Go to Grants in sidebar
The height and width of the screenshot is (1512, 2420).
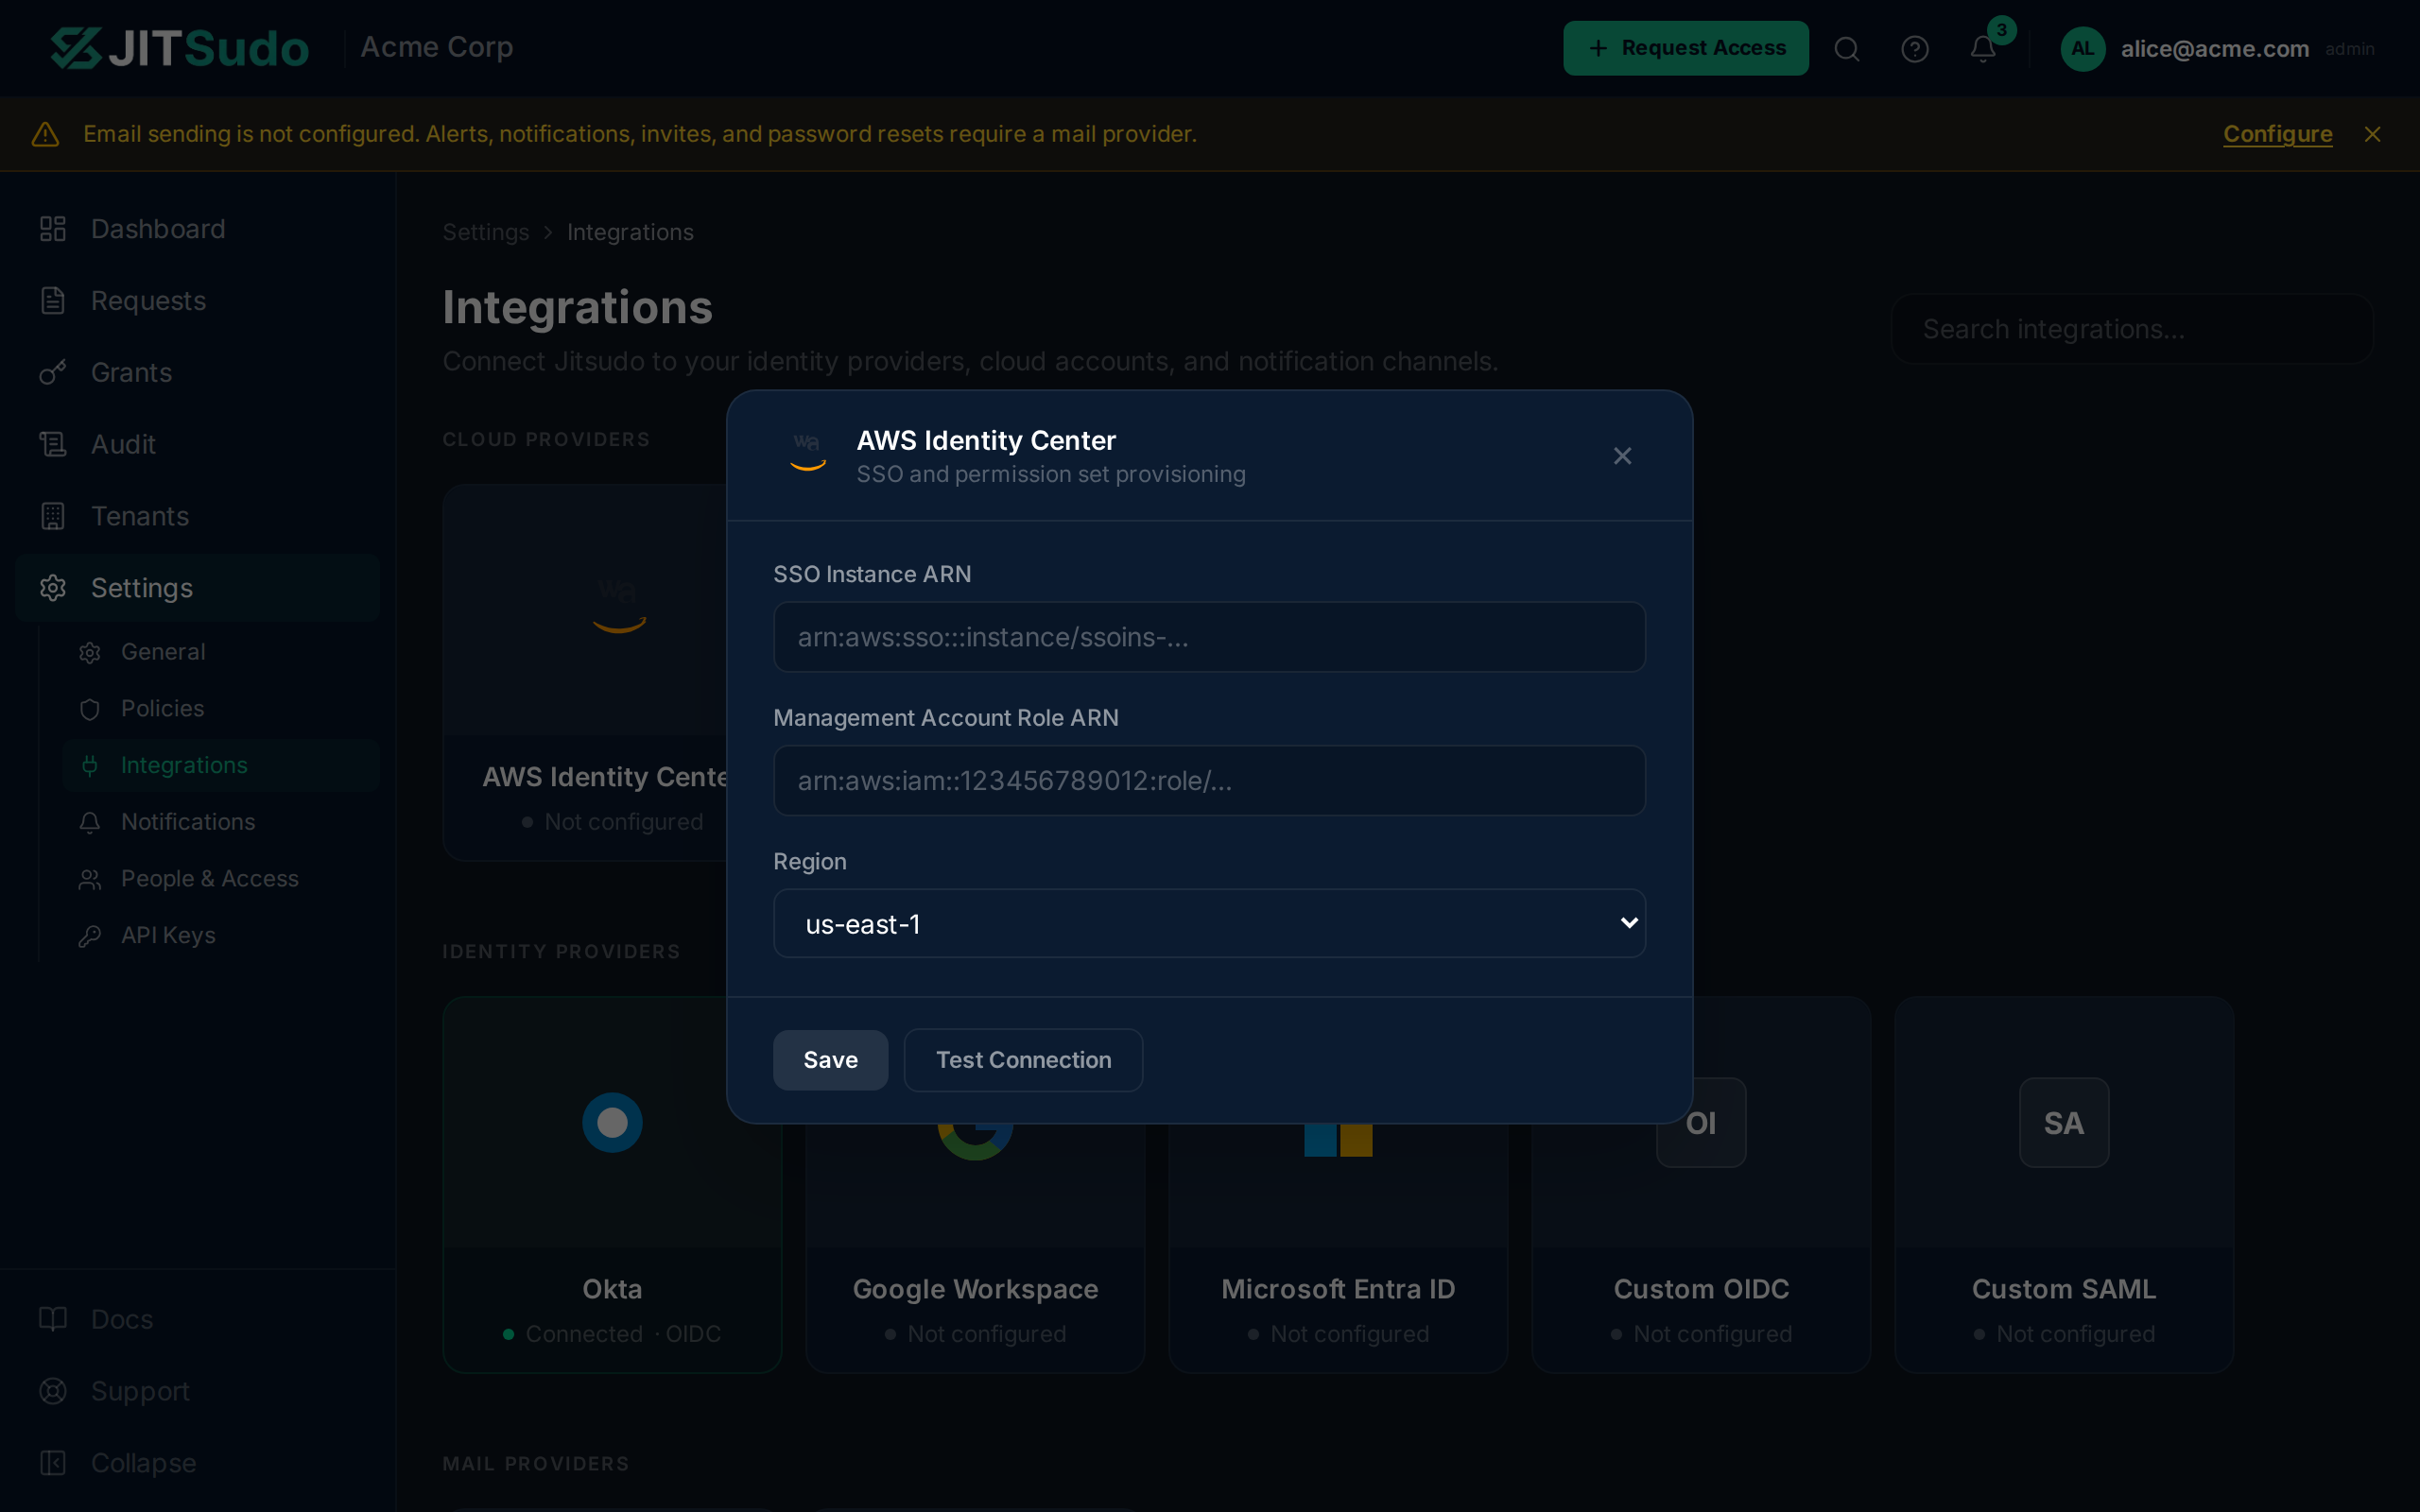[x=197, y=373]
